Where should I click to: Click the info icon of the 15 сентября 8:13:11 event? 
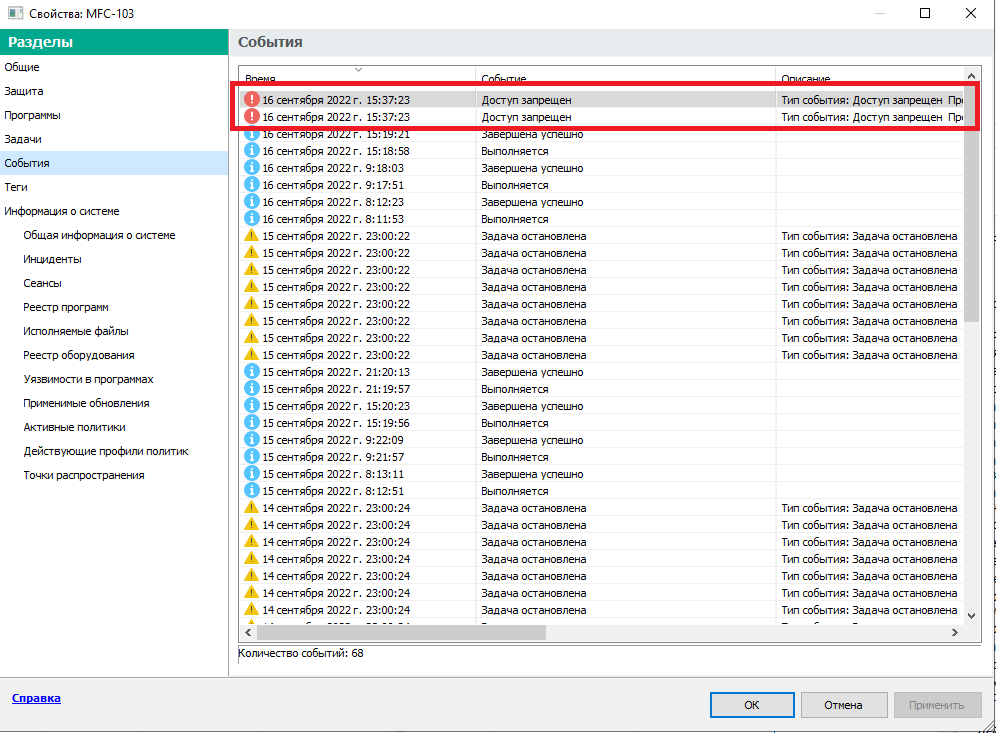pos(252,474)
